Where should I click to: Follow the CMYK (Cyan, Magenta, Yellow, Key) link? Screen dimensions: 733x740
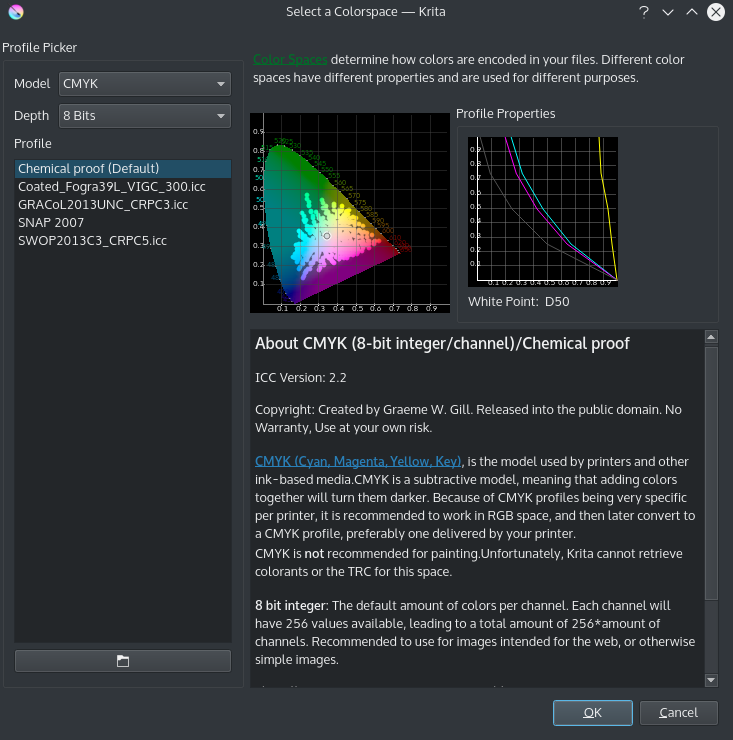[358, 461]
